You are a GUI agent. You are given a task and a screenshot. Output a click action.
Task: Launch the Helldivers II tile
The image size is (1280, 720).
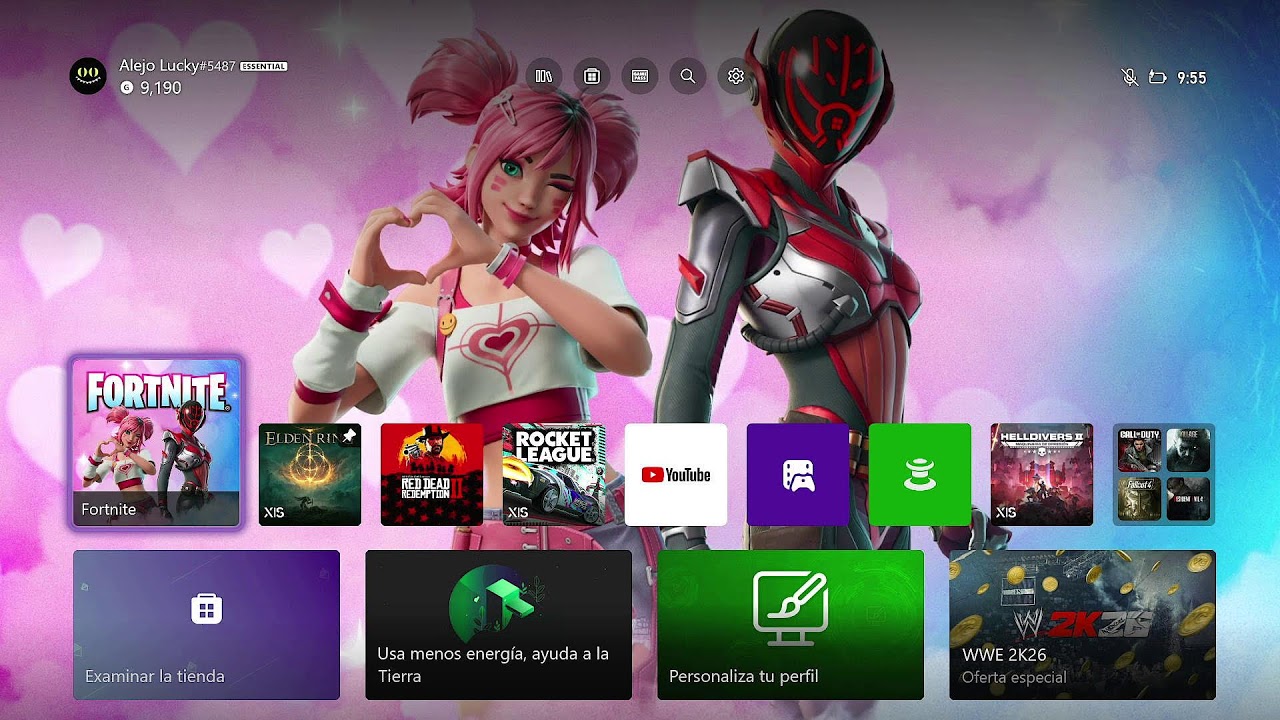tap(1042, 474)
